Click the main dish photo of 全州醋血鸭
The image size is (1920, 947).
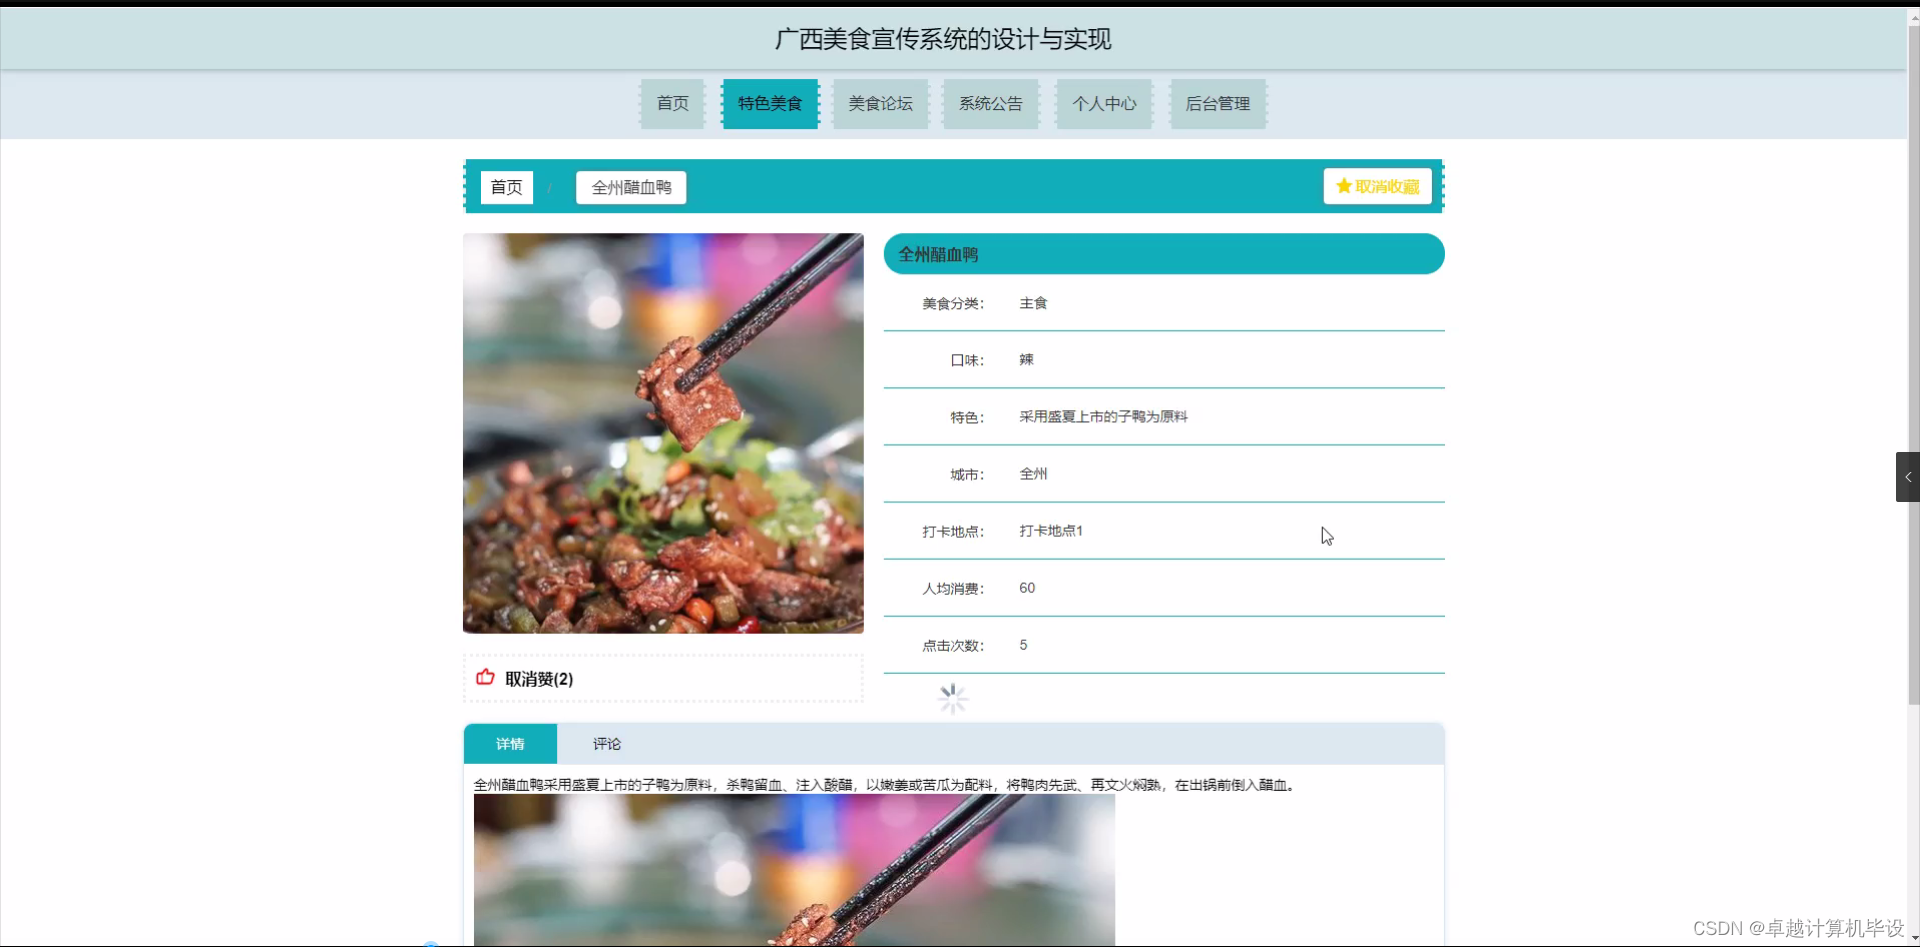coord(662,432)
